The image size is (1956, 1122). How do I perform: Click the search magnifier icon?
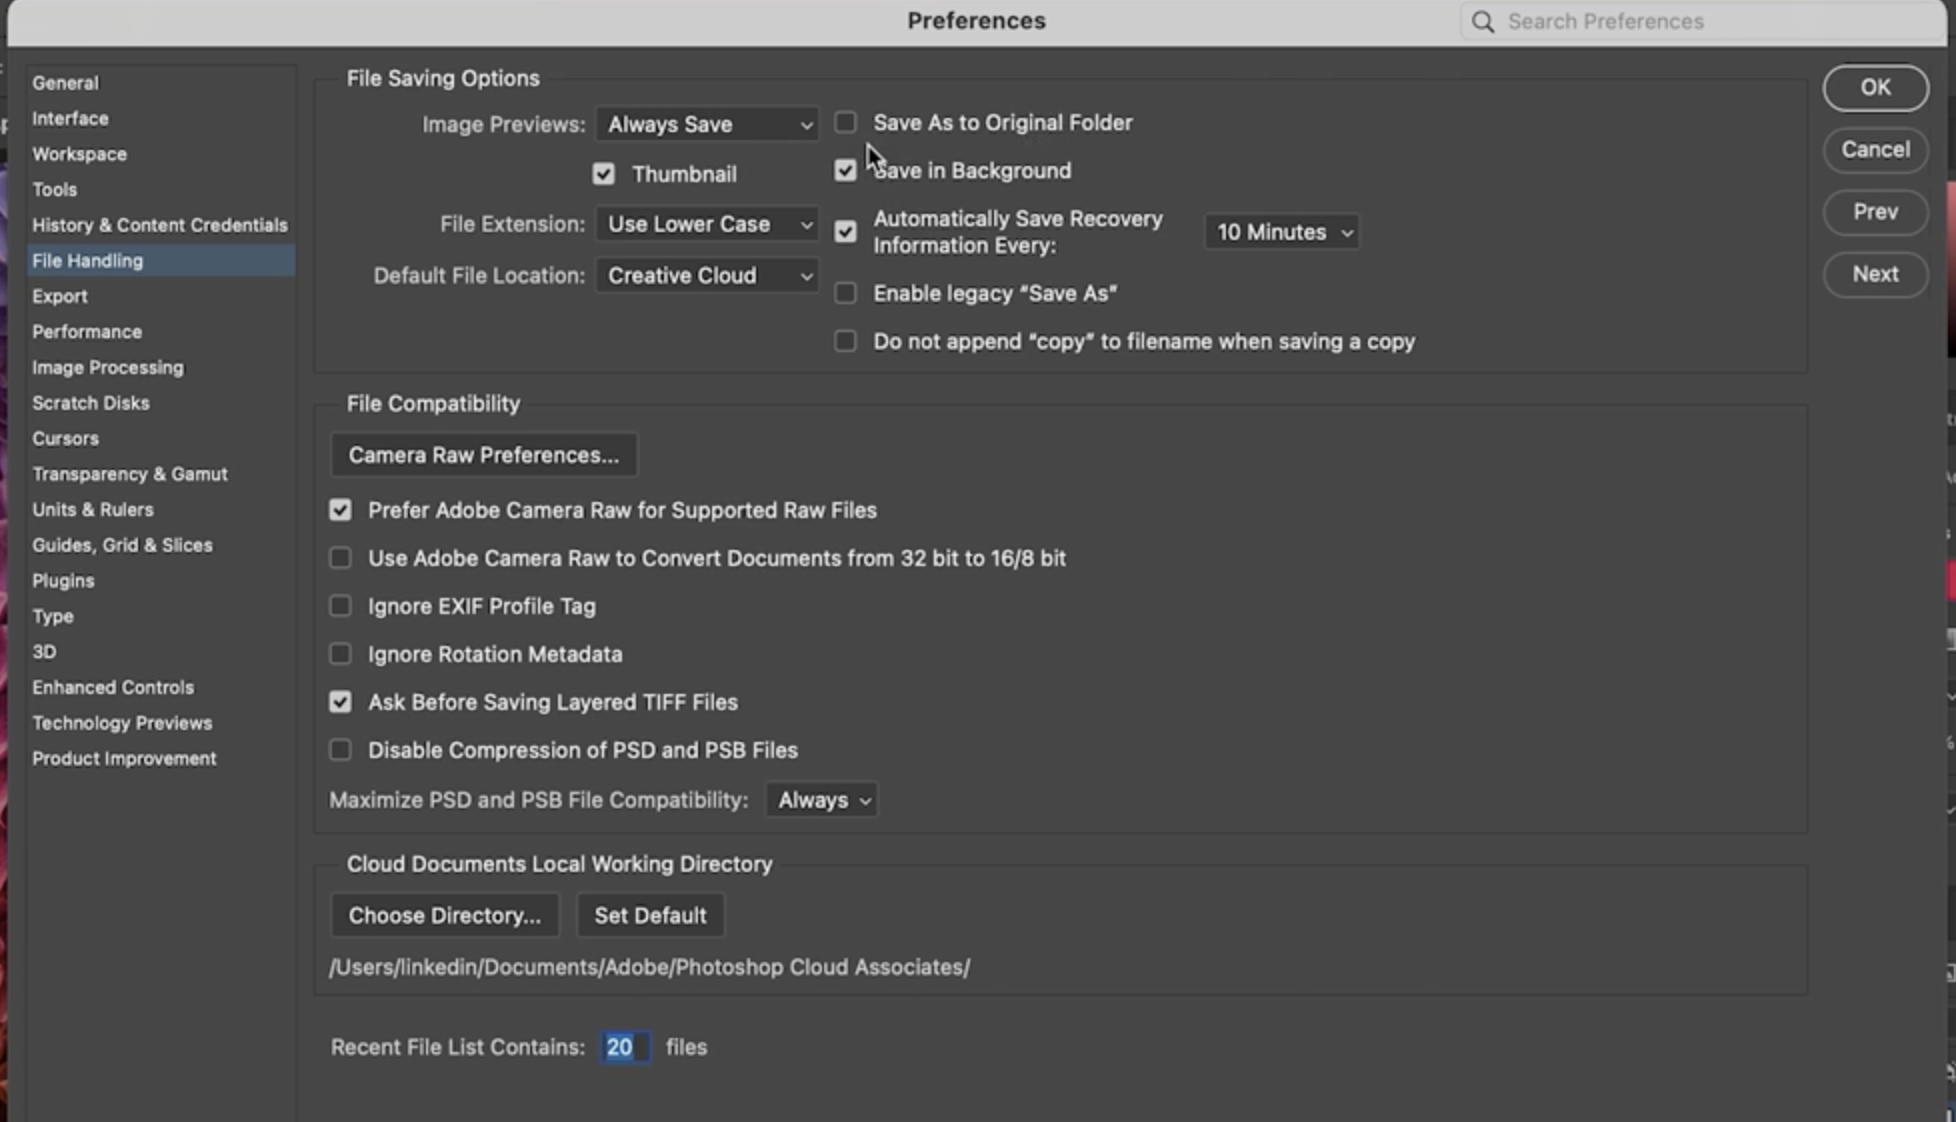pos(1483,22)
